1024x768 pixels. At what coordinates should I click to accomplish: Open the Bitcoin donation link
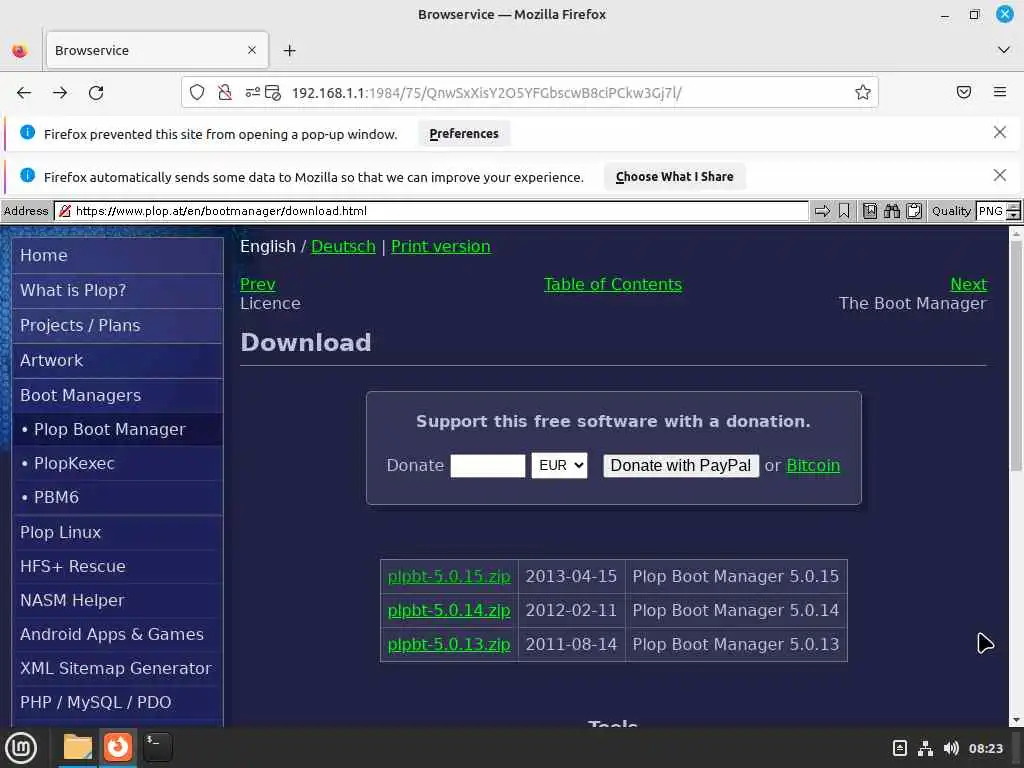coord(813,466)
